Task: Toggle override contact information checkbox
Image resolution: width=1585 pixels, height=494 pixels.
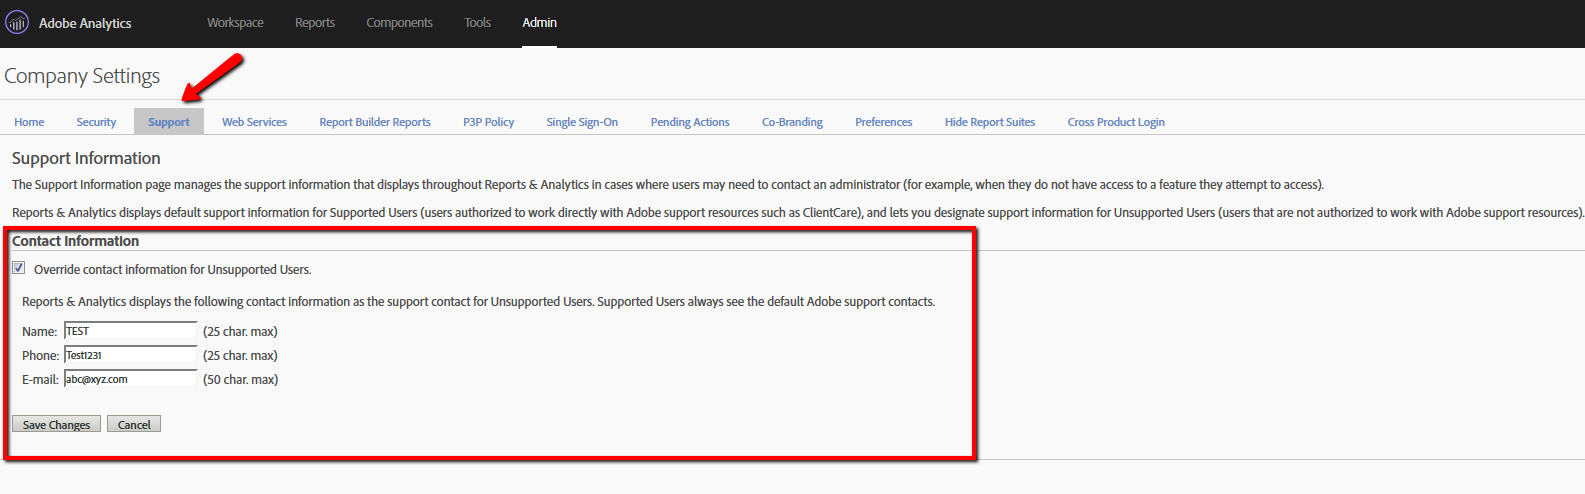Action: coord(19,268)
